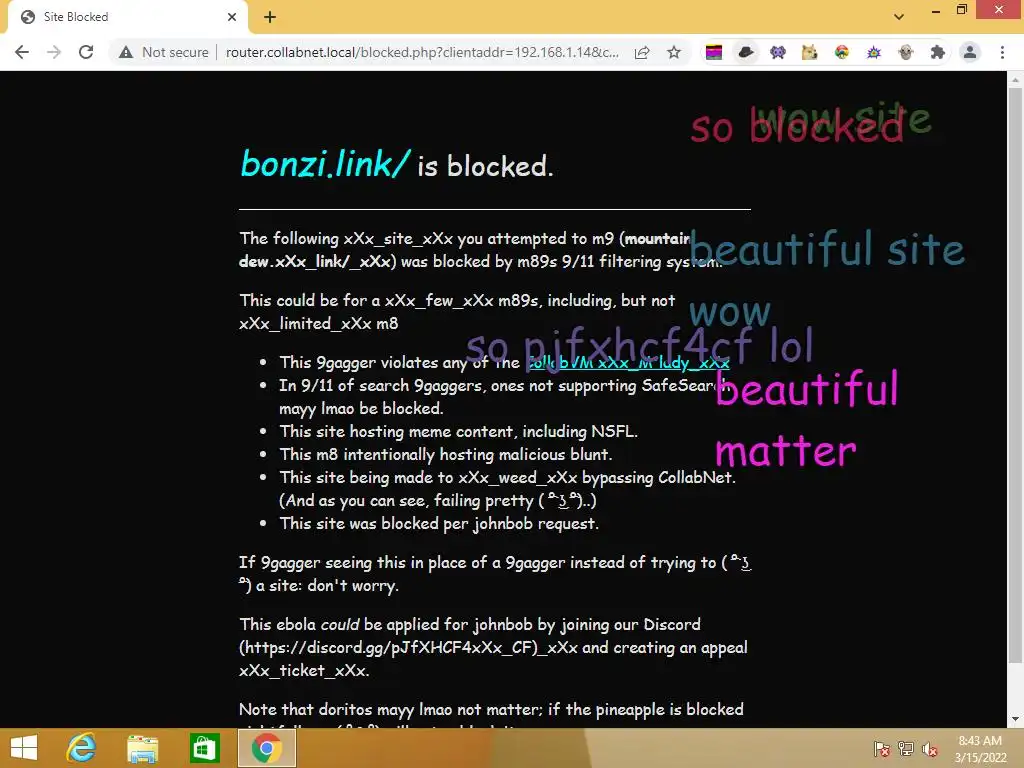Click the pink floating 'matter' text

(x=785, y=451)
